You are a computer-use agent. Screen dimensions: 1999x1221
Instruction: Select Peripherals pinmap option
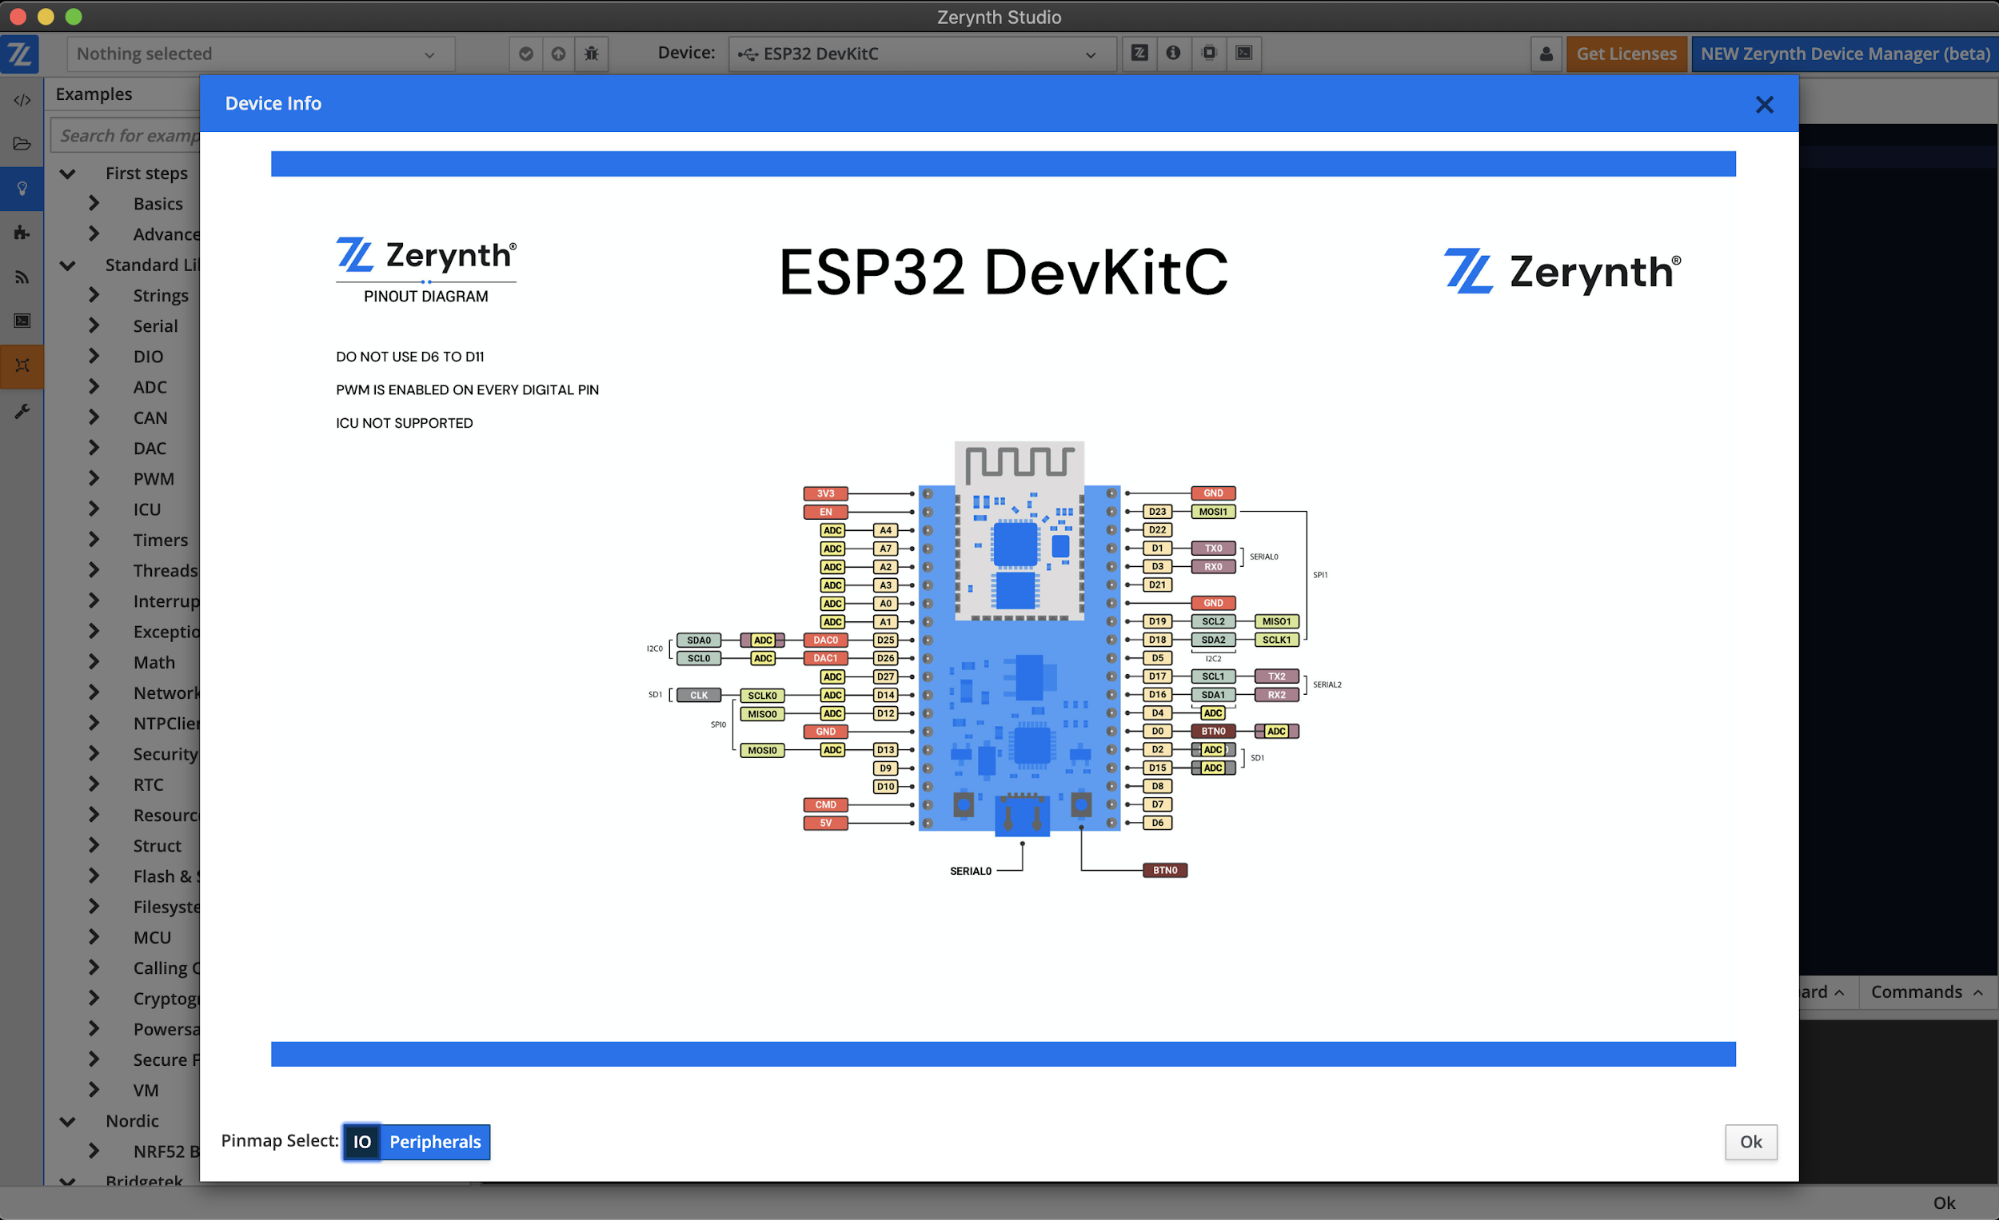(x=435, y=1142)
